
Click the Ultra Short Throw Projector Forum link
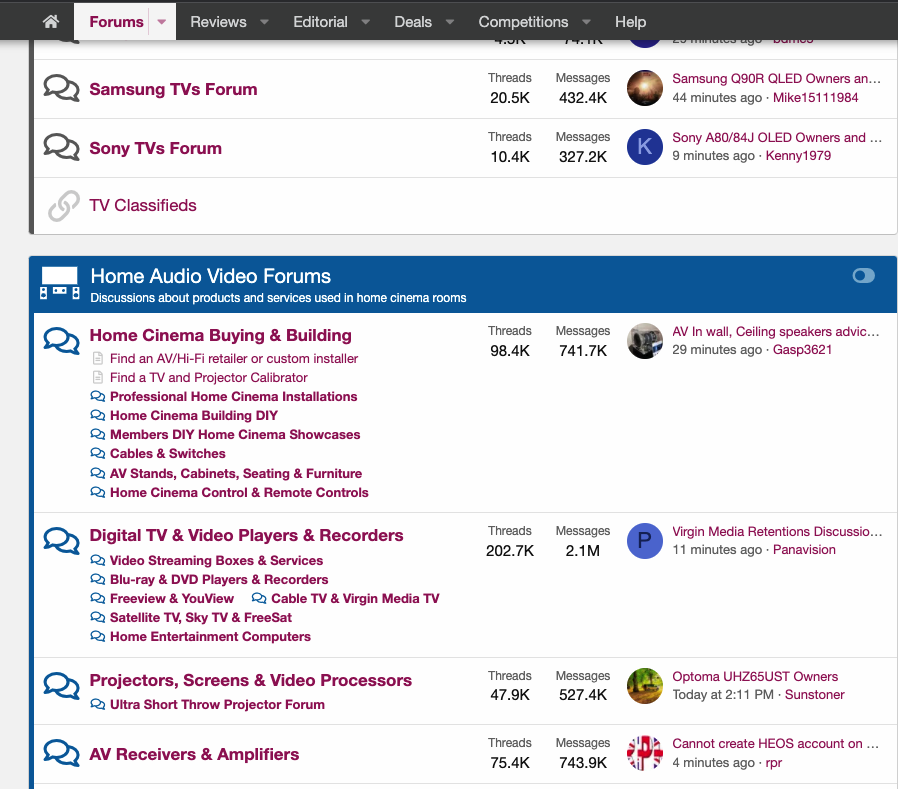coord(217,705)
